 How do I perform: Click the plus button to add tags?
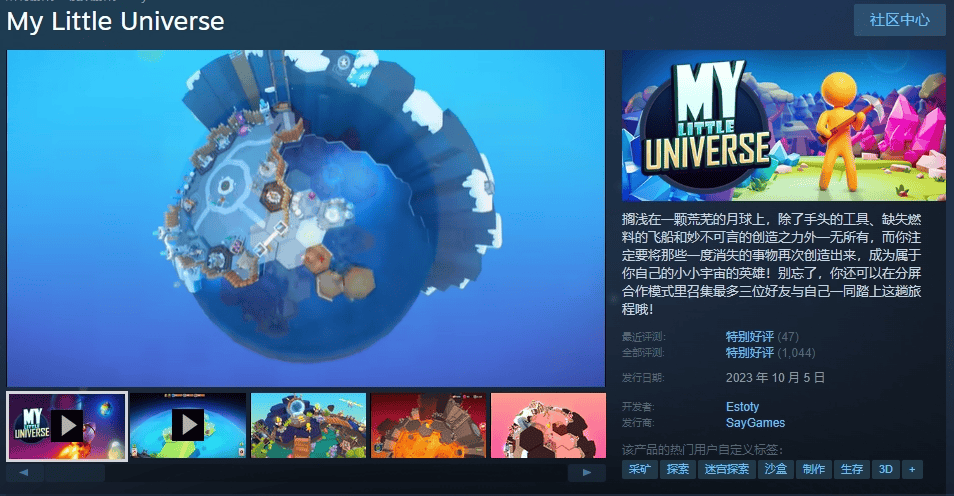pos(912,469)
